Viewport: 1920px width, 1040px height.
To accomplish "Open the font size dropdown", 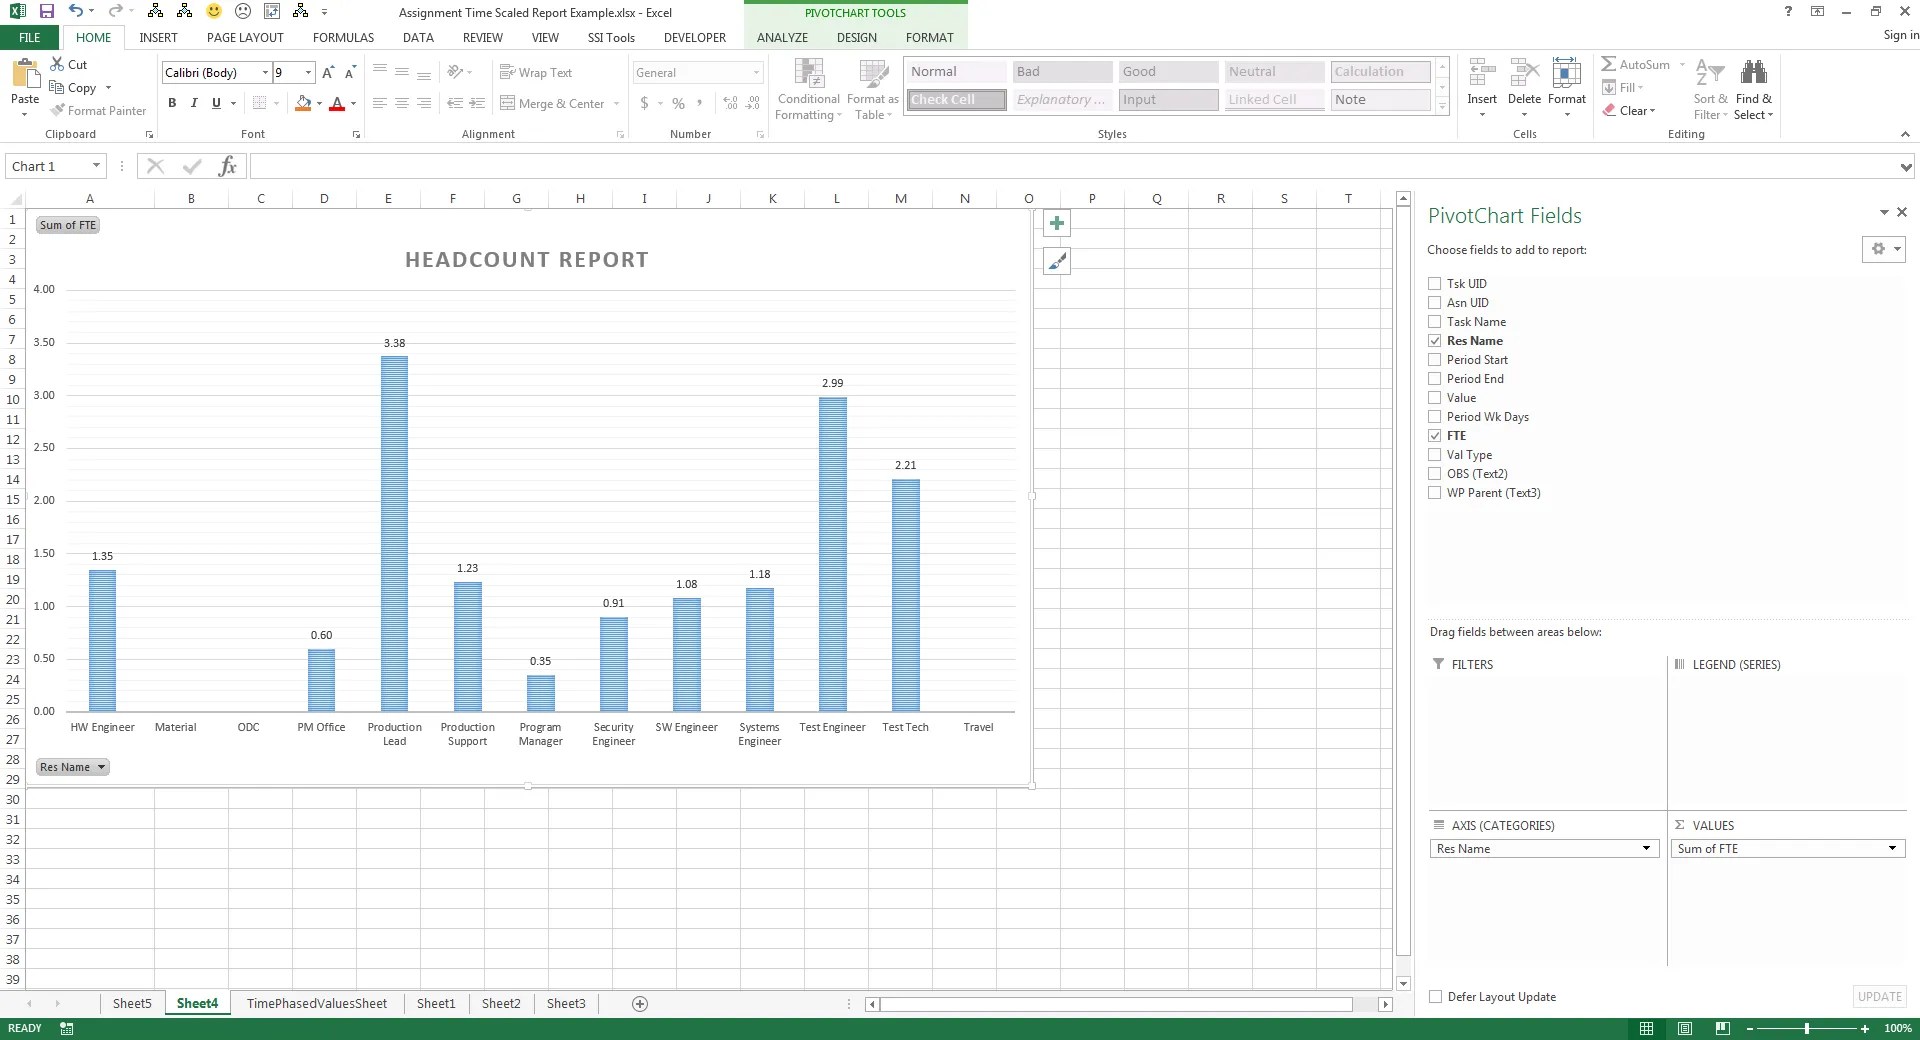I will point(308,72).
